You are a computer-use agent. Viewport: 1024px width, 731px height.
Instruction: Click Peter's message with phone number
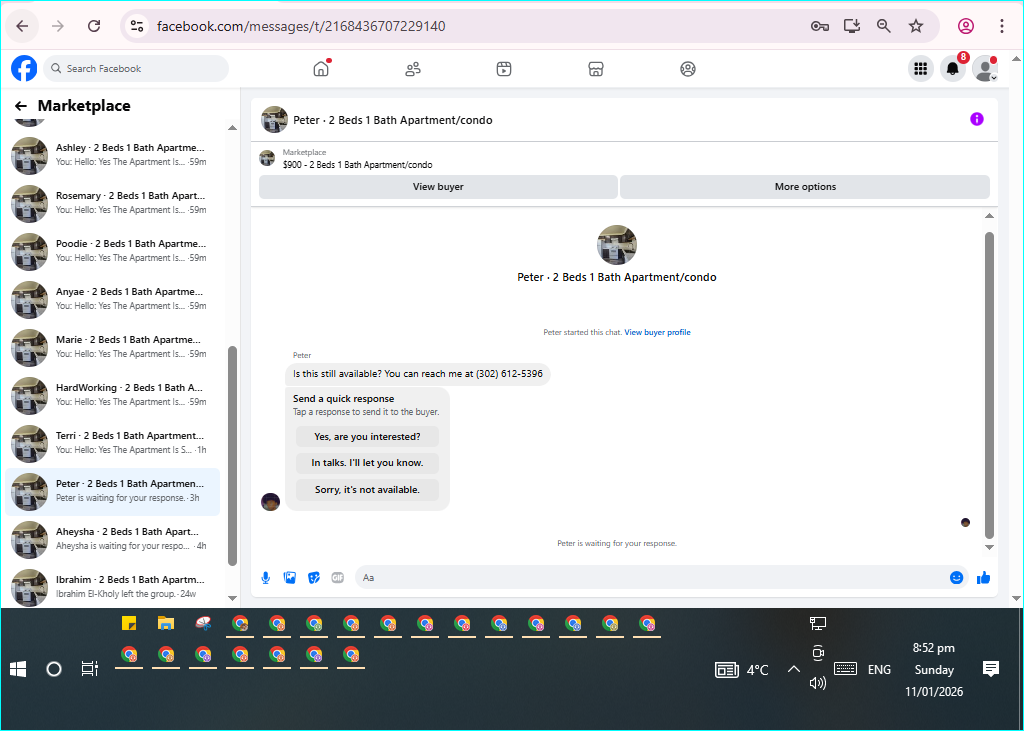pos(417,374)
